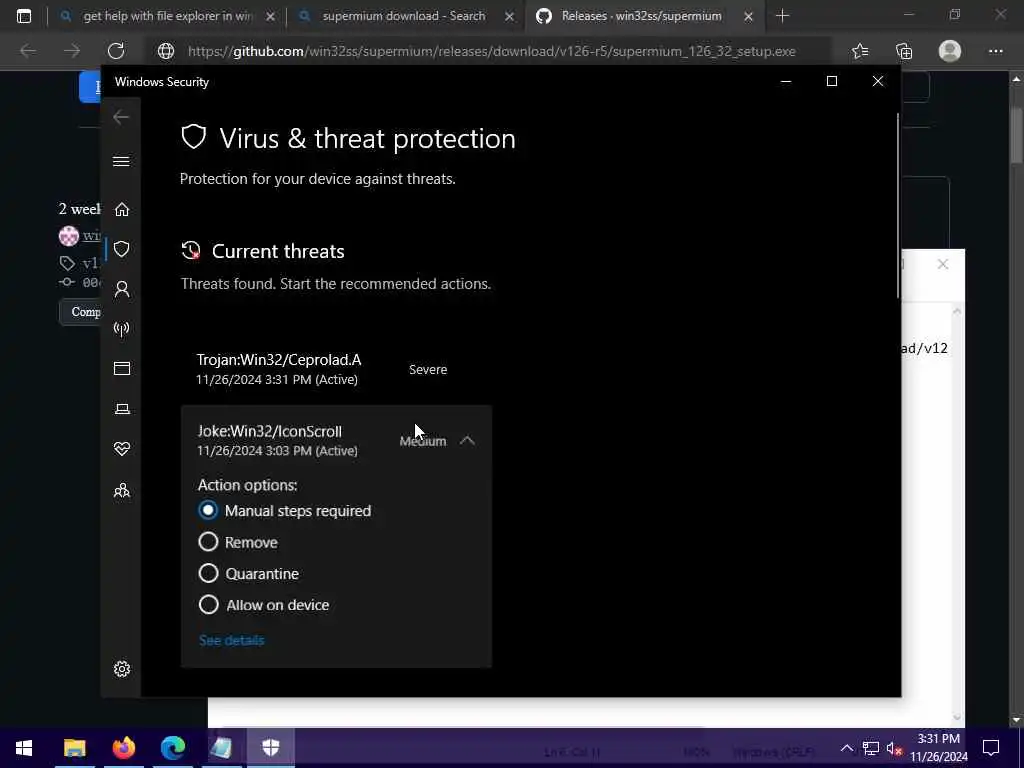This screenshot has height=768, width=1024.
Task: Show hidden system tray icons
Action: tap(846, 748)
